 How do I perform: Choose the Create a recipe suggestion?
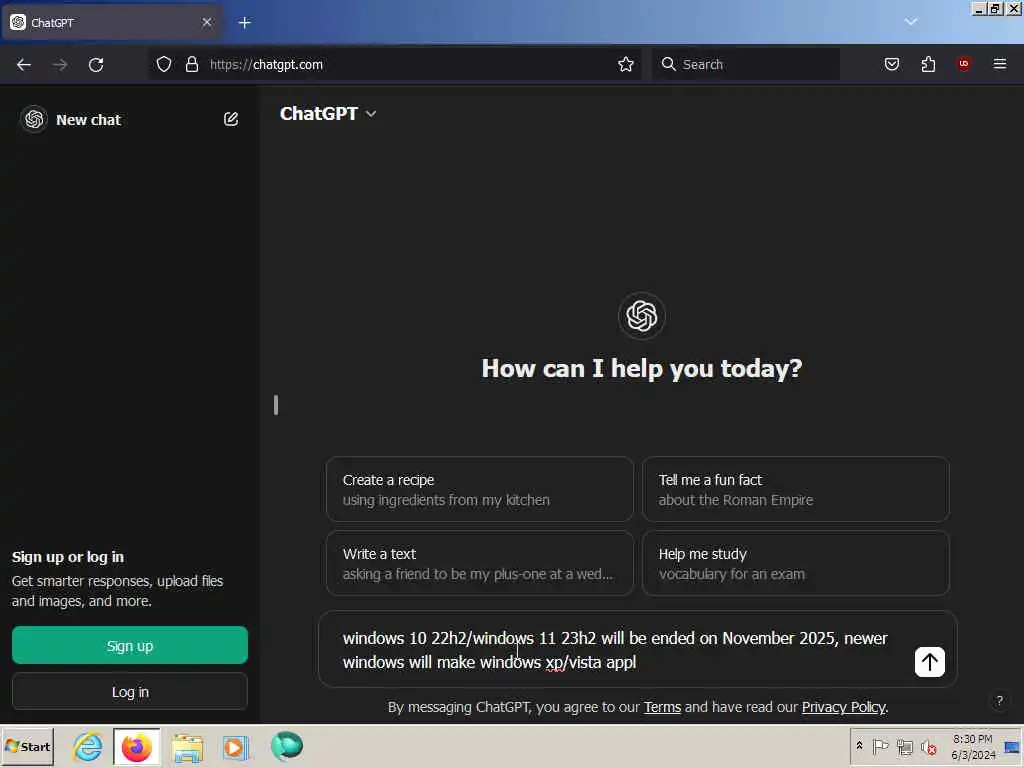coord(480,489)
